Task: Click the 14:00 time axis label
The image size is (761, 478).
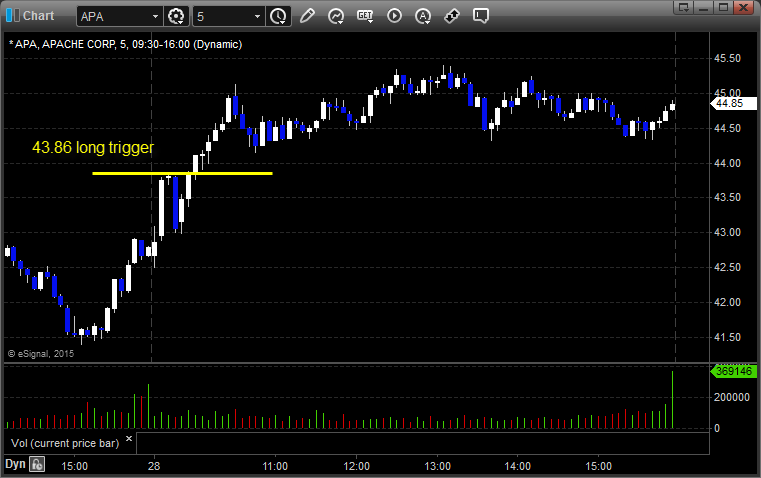Action: [517, 466]
